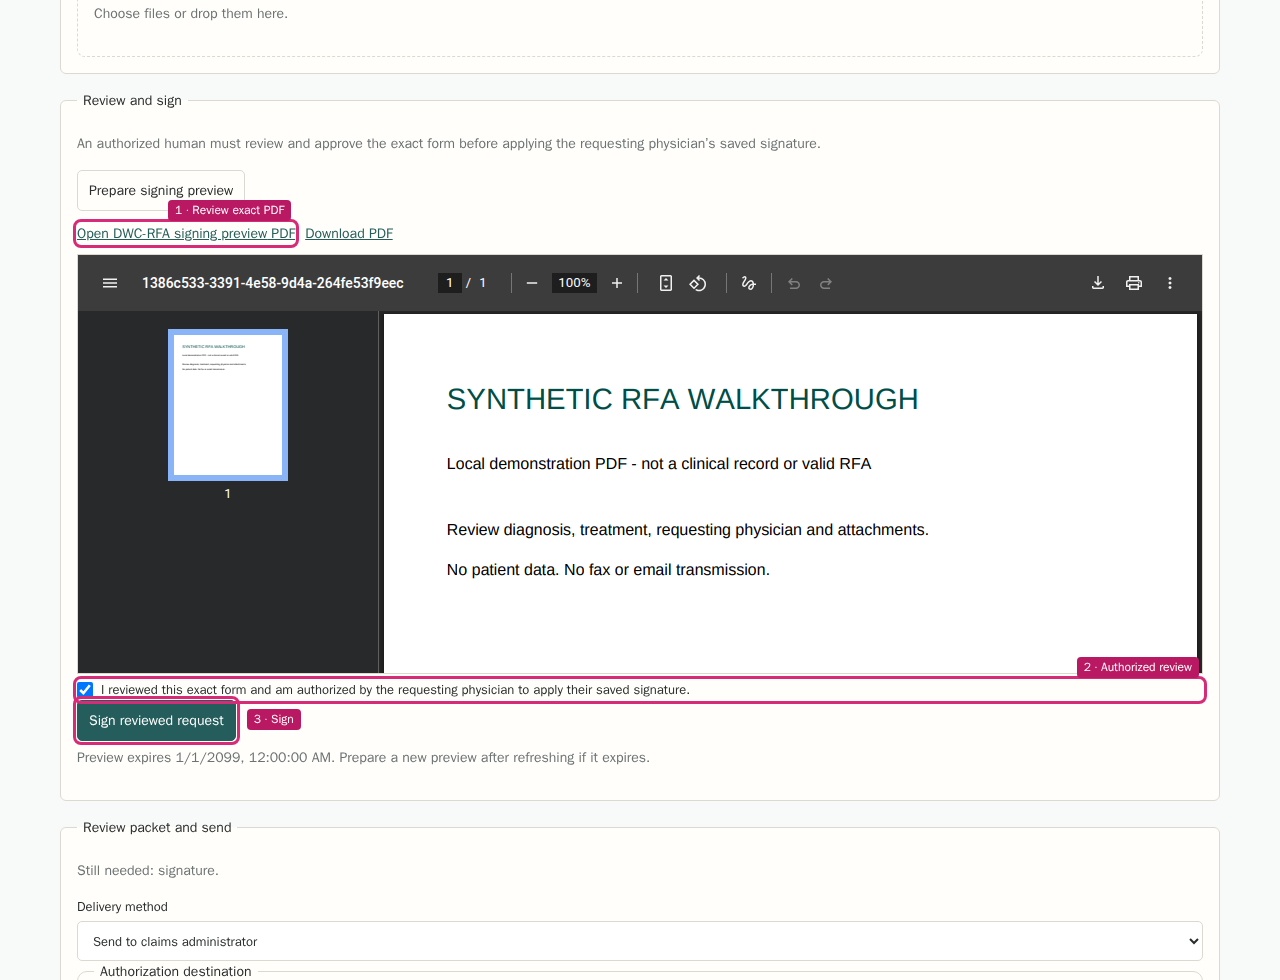
Task: Zoom in with the plus icon
Action: click(617, 283)
